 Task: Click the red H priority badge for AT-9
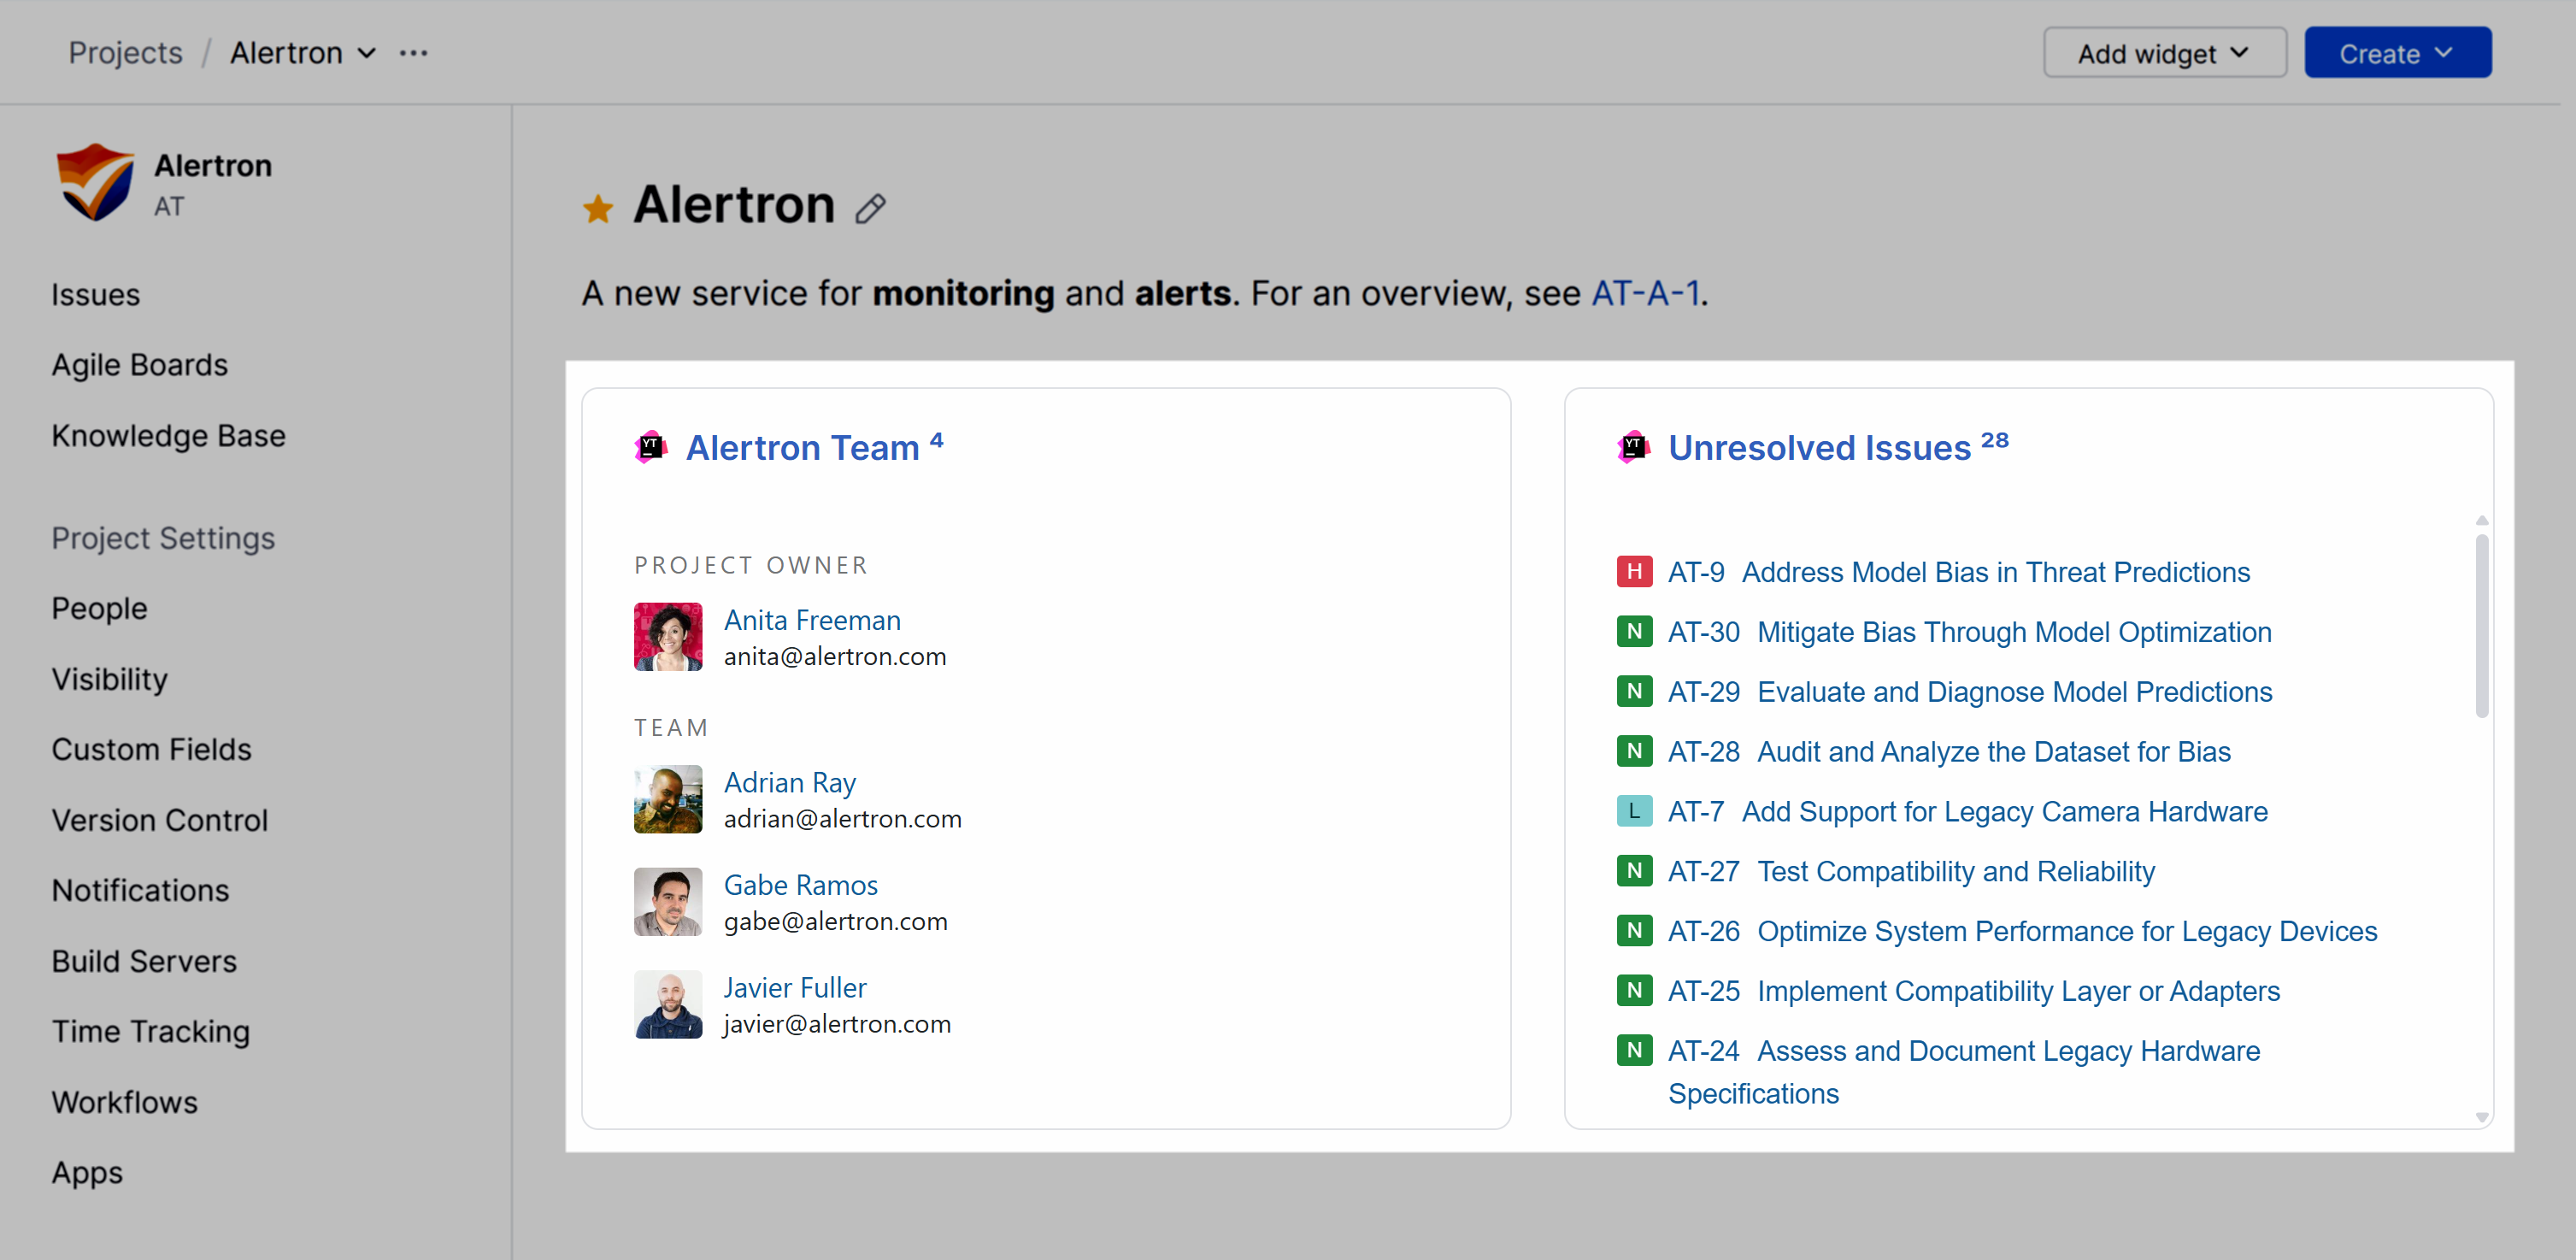tap(1633, 572)
